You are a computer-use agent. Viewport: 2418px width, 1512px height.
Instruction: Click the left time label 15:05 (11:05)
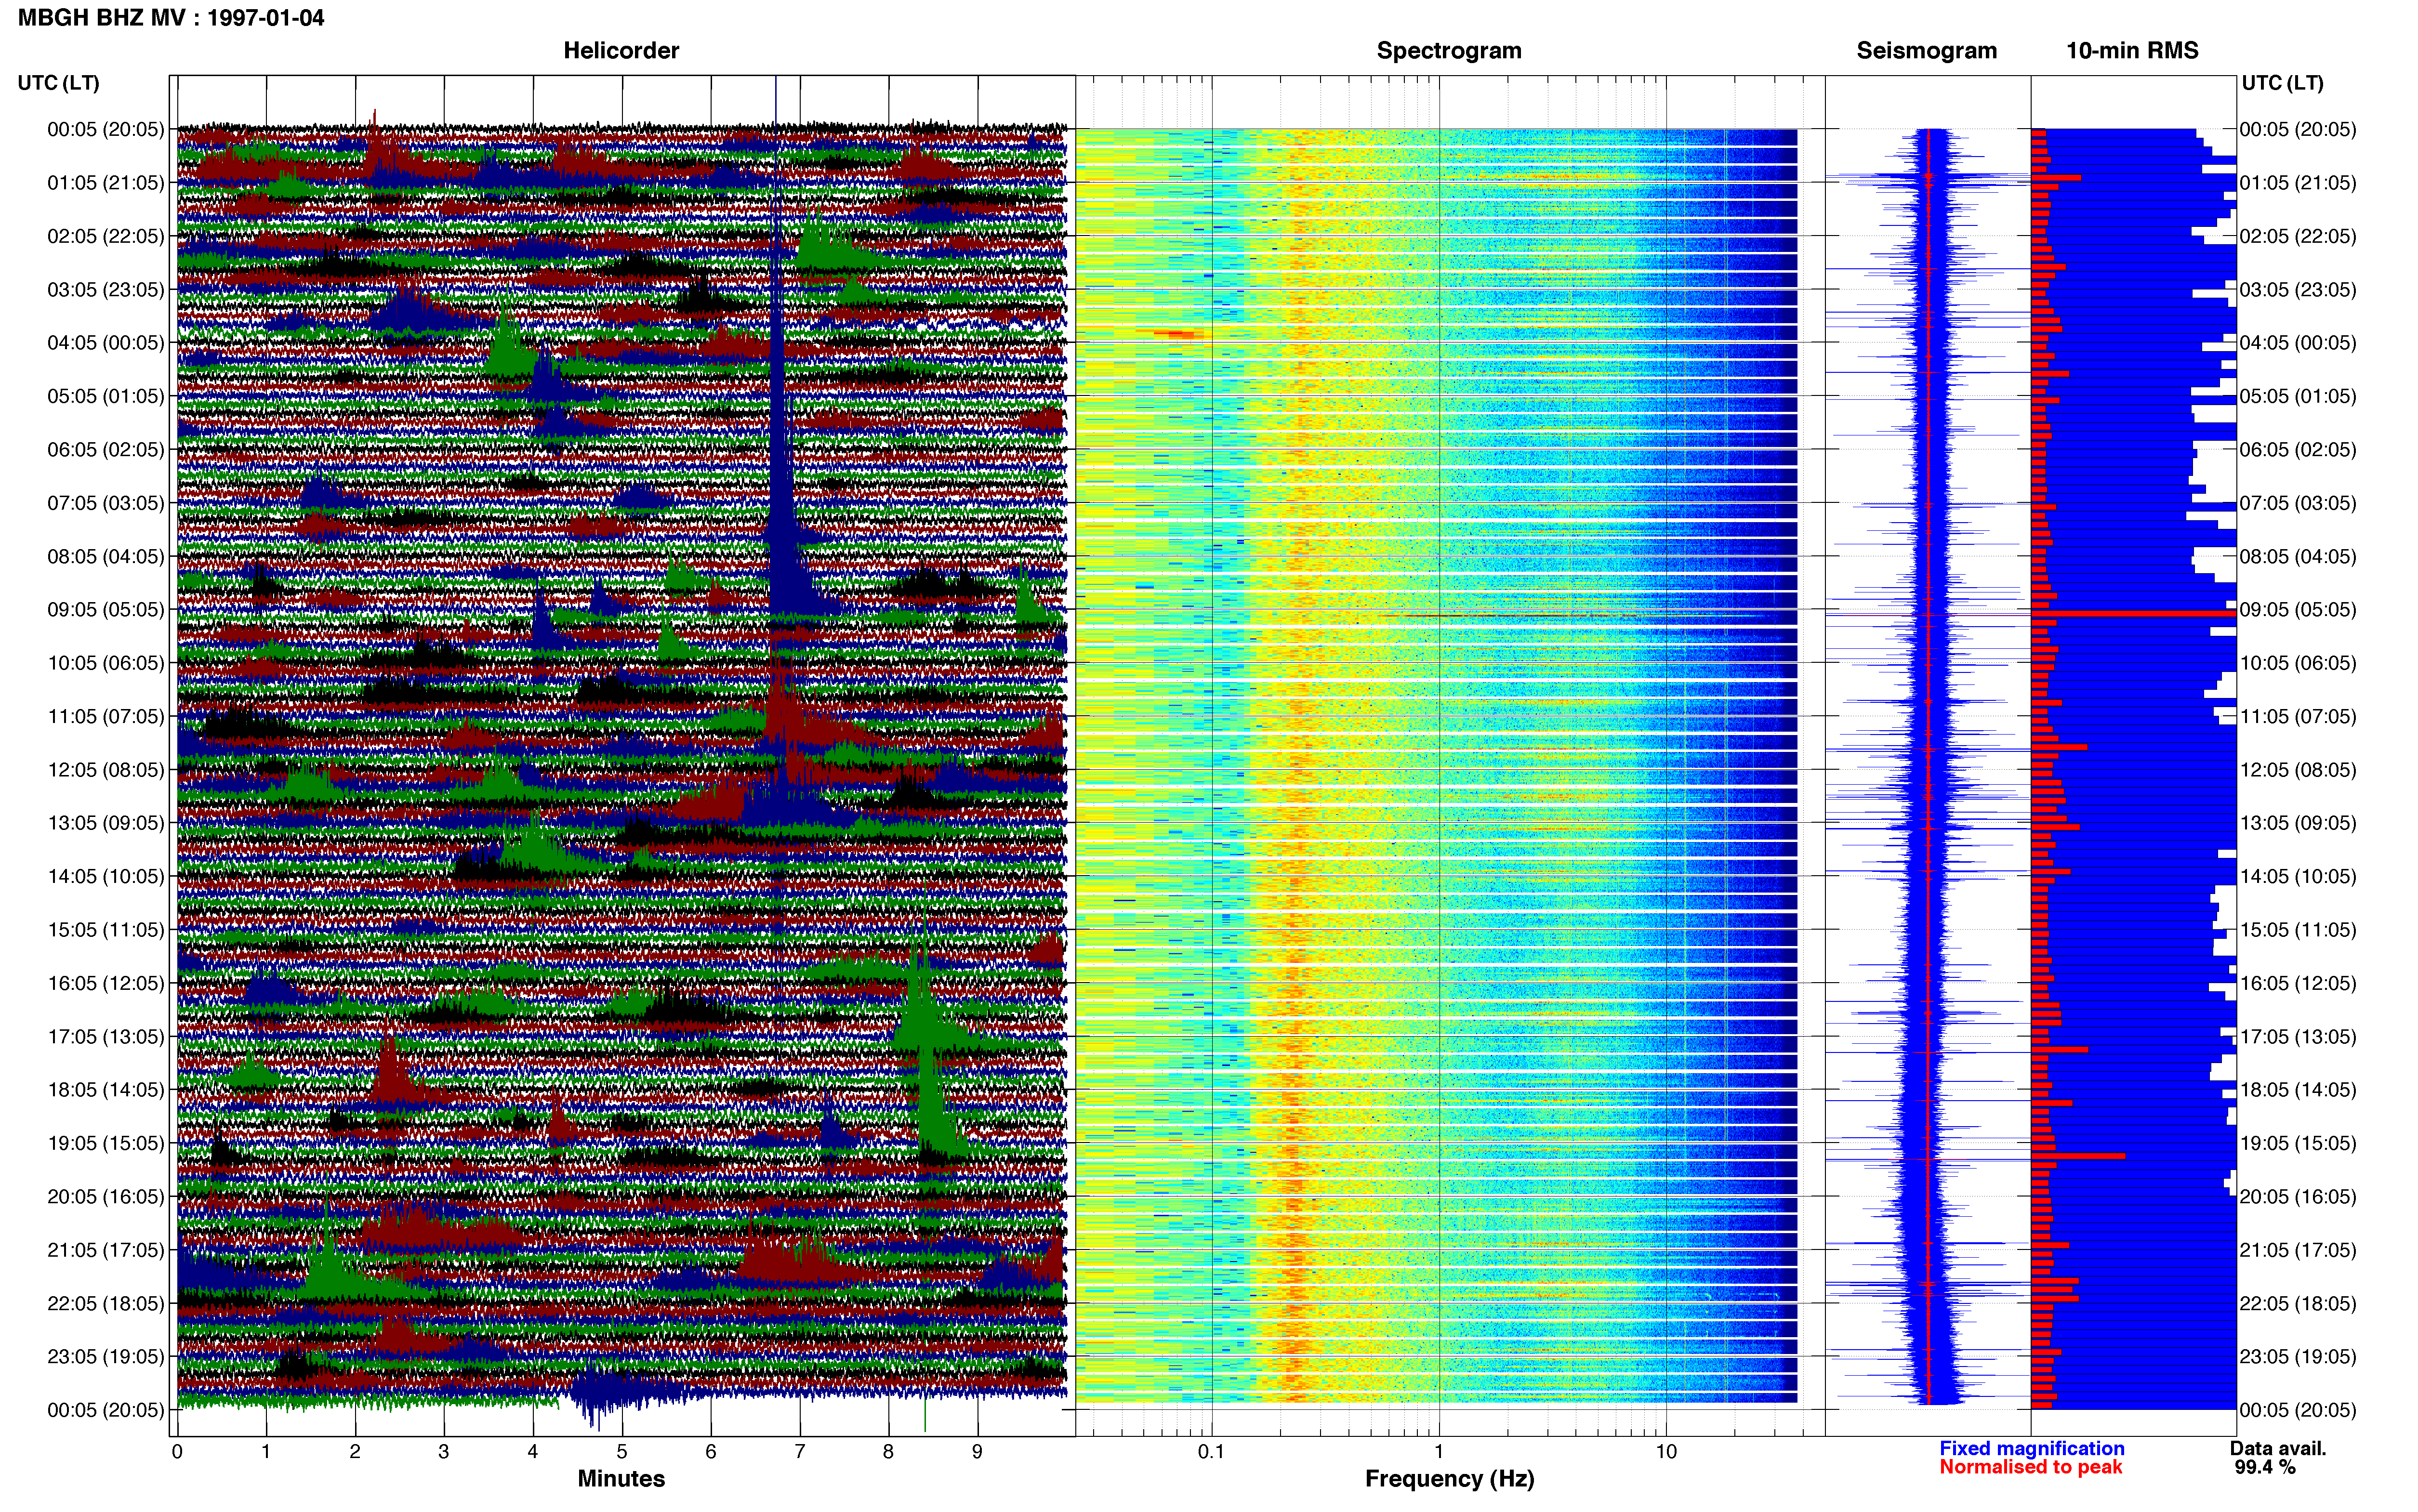point(105,929)
